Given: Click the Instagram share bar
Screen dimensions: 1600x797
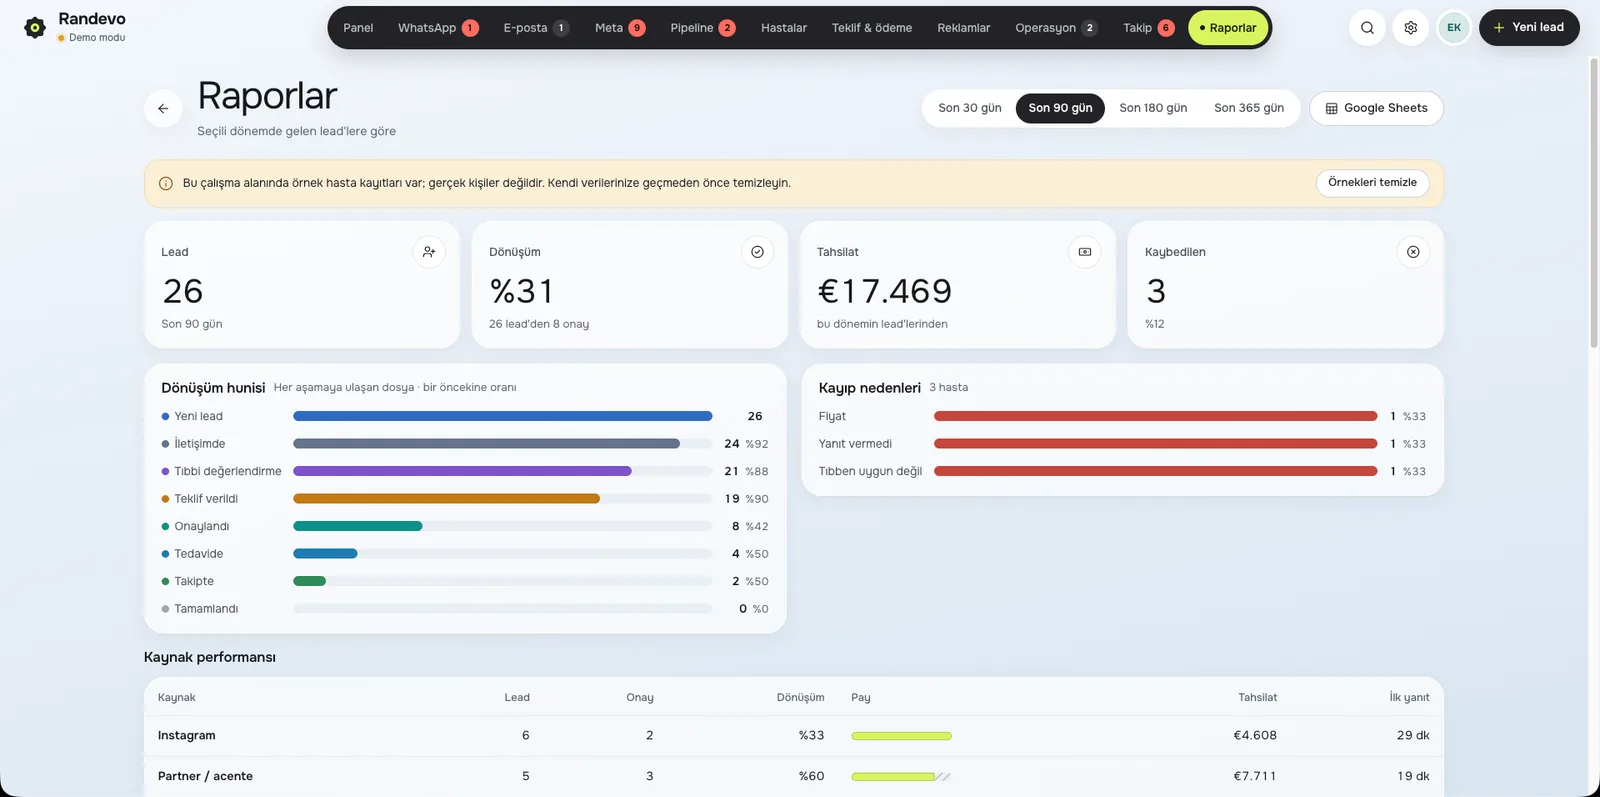Looking at the screenshot, I should pyautogui.click(x=902, y=736).
